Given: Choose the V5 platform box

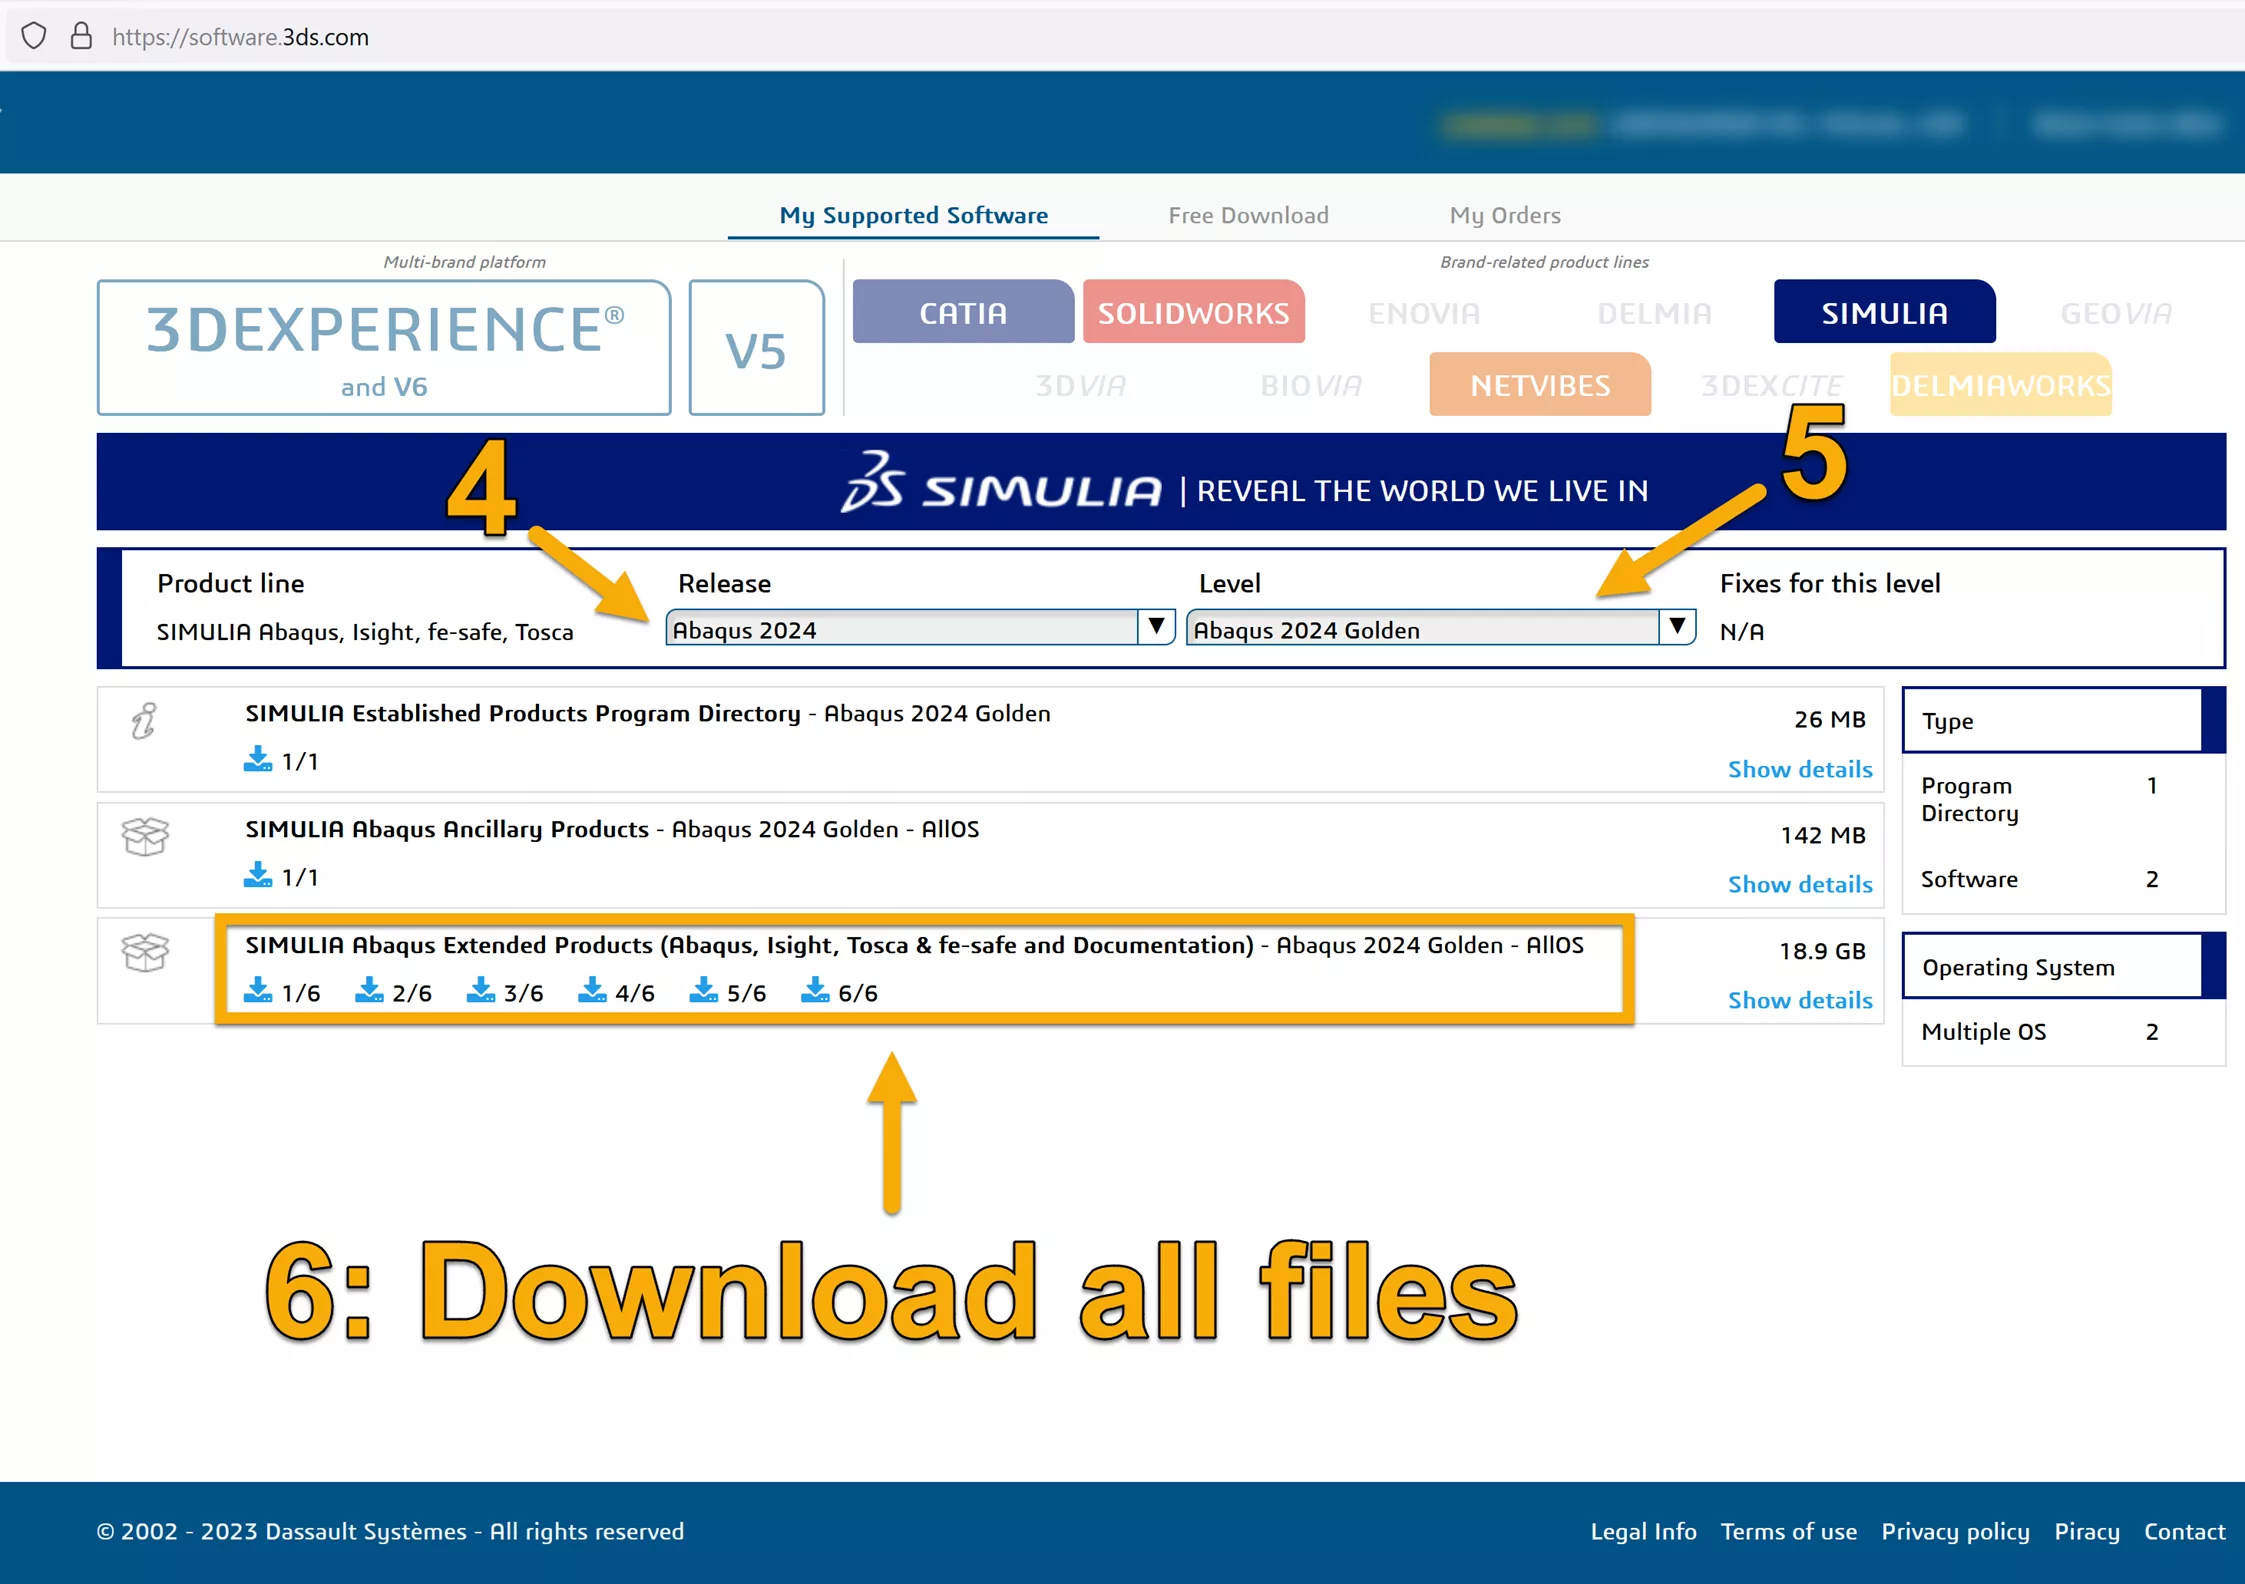Looking at the screenshot, I should [x=756, y=348].
